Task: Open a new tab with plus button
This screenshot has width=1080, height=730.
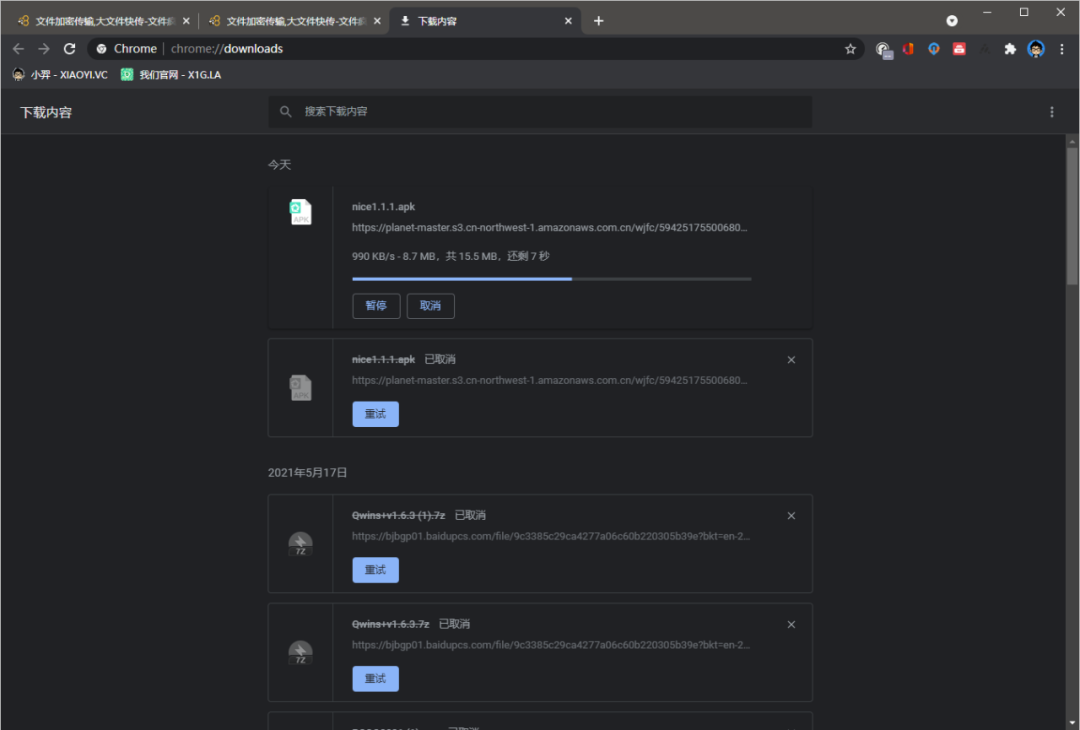Action: coord(598,21)
